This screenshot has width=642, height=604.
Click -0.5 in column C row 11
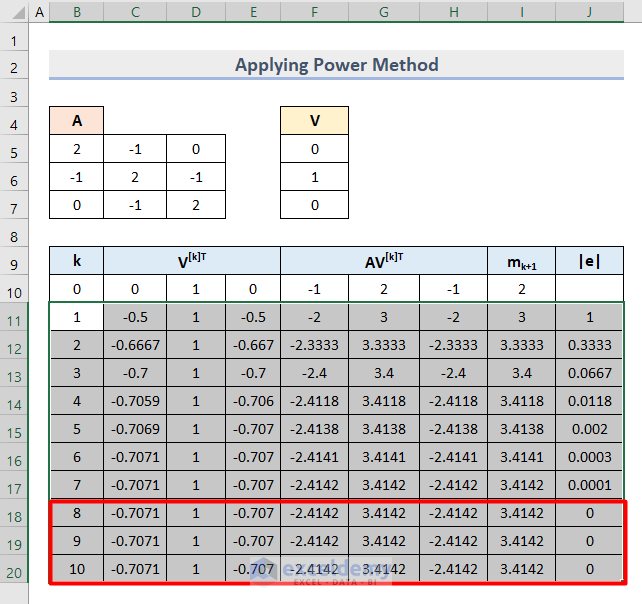coord(135,317)
